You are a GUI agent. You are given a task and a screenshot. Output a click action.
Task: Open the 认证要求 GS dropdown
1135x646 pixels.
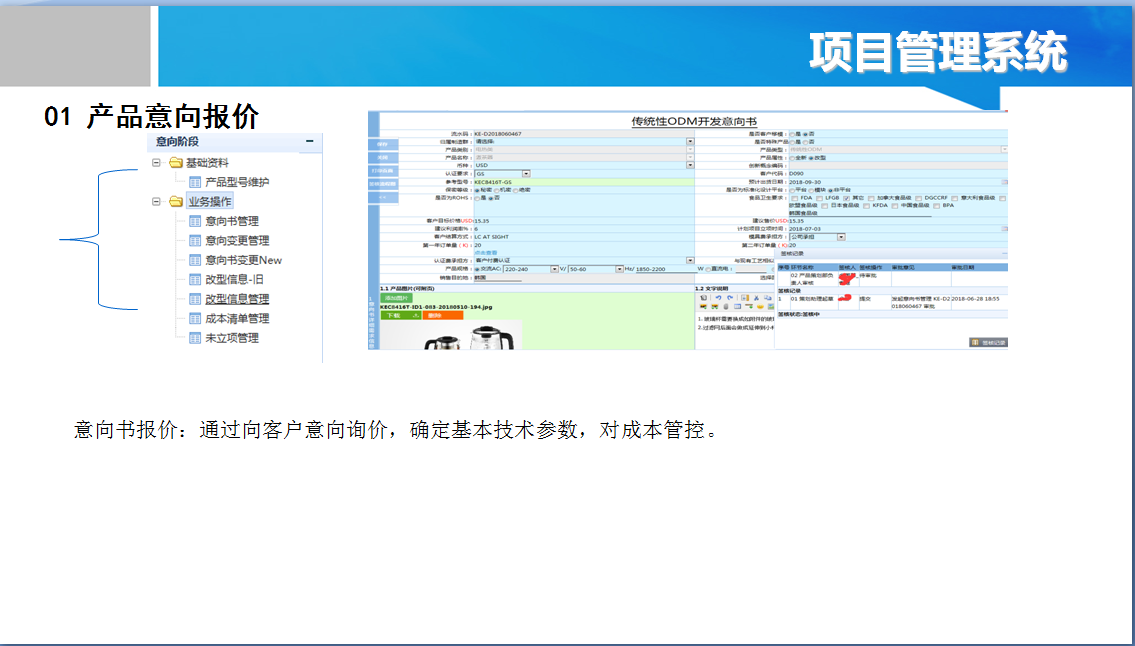point(526,174)
